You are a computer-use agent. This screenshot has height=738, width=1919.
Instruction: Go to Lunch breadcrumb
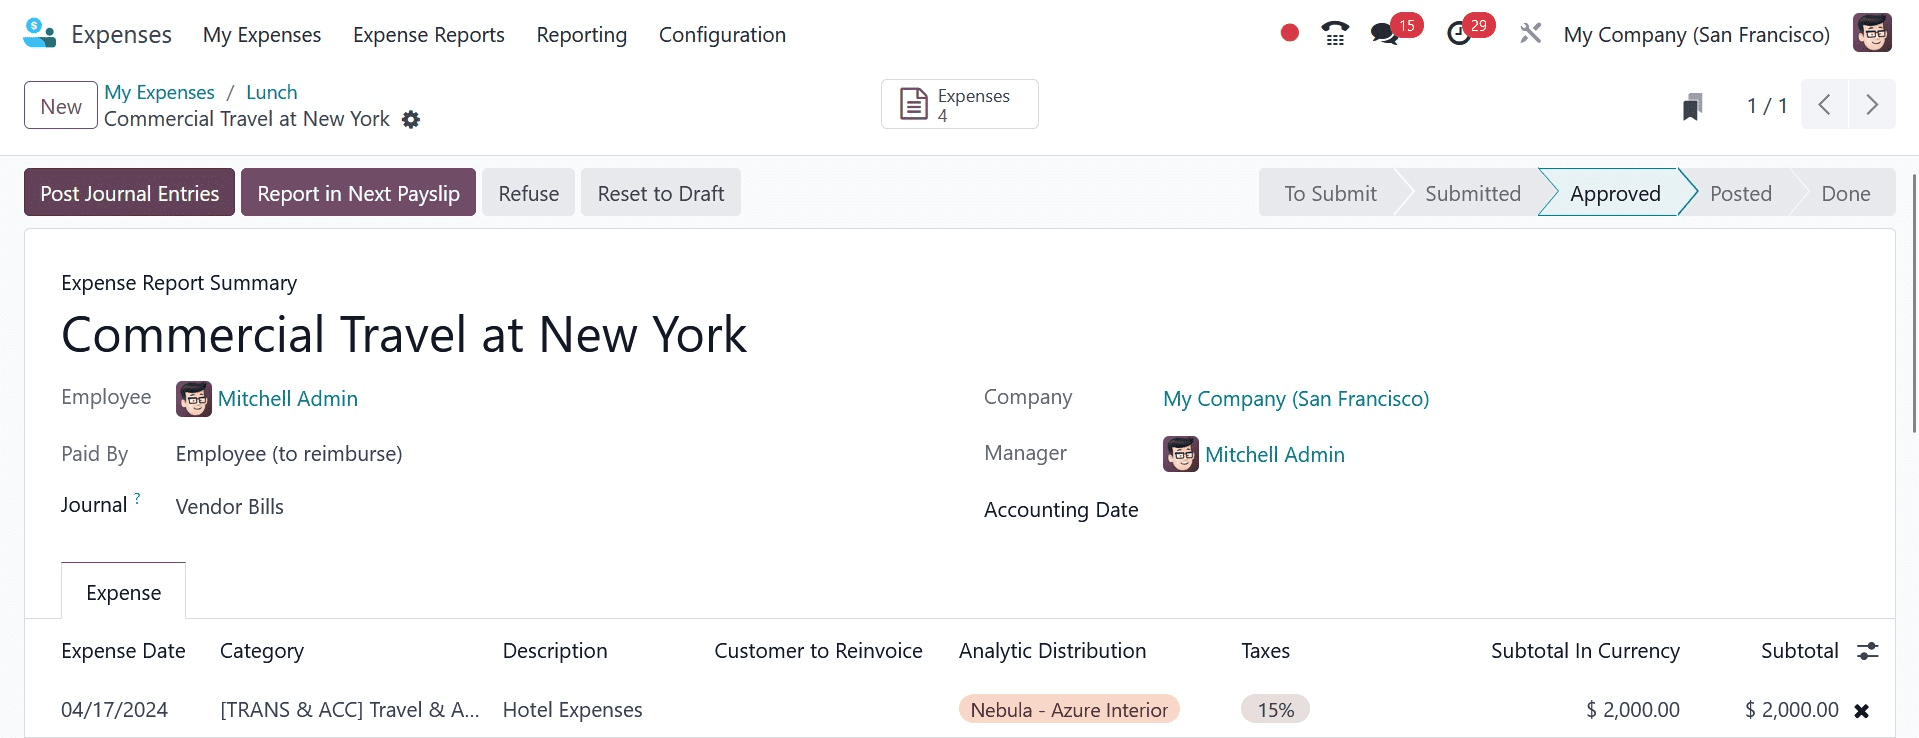[272, 92]
